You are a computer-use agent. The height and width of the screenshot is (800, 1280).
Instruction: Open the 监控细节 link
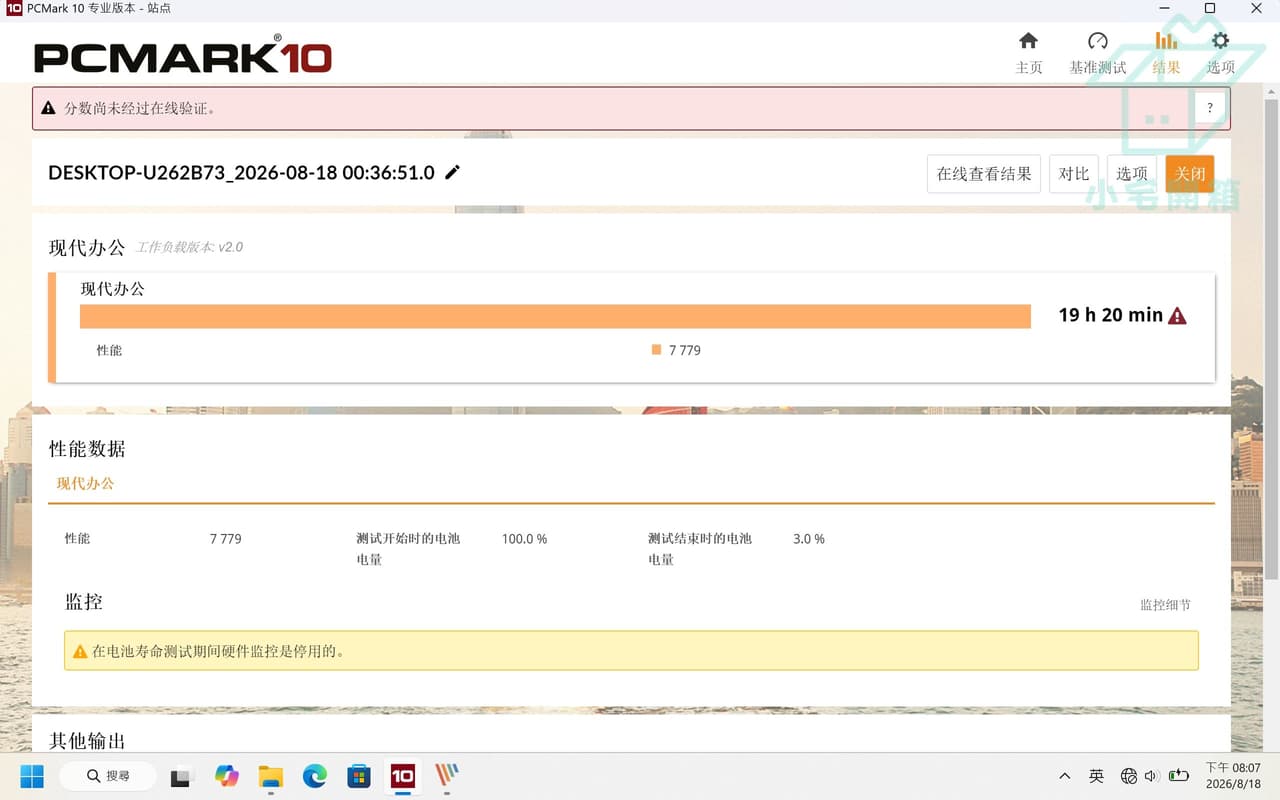[x=1165, y=605]
